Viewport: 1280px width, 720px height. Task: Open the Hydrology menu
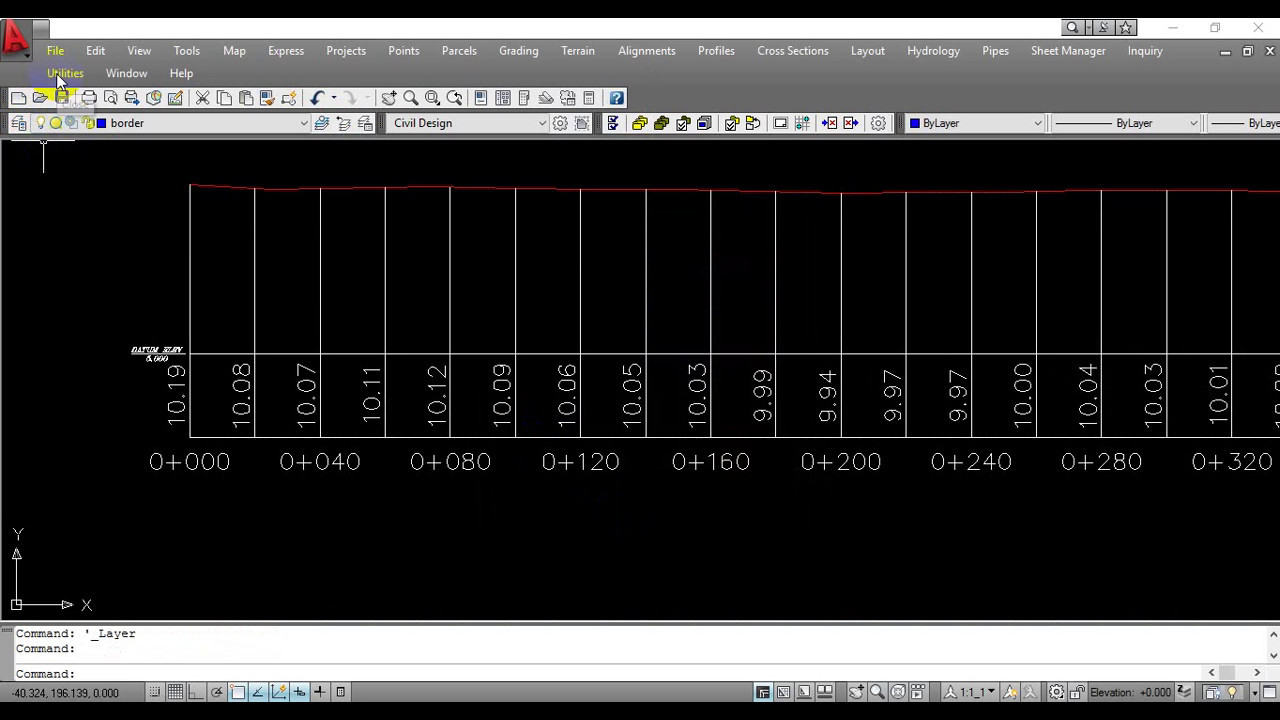(x=933, y=51)
